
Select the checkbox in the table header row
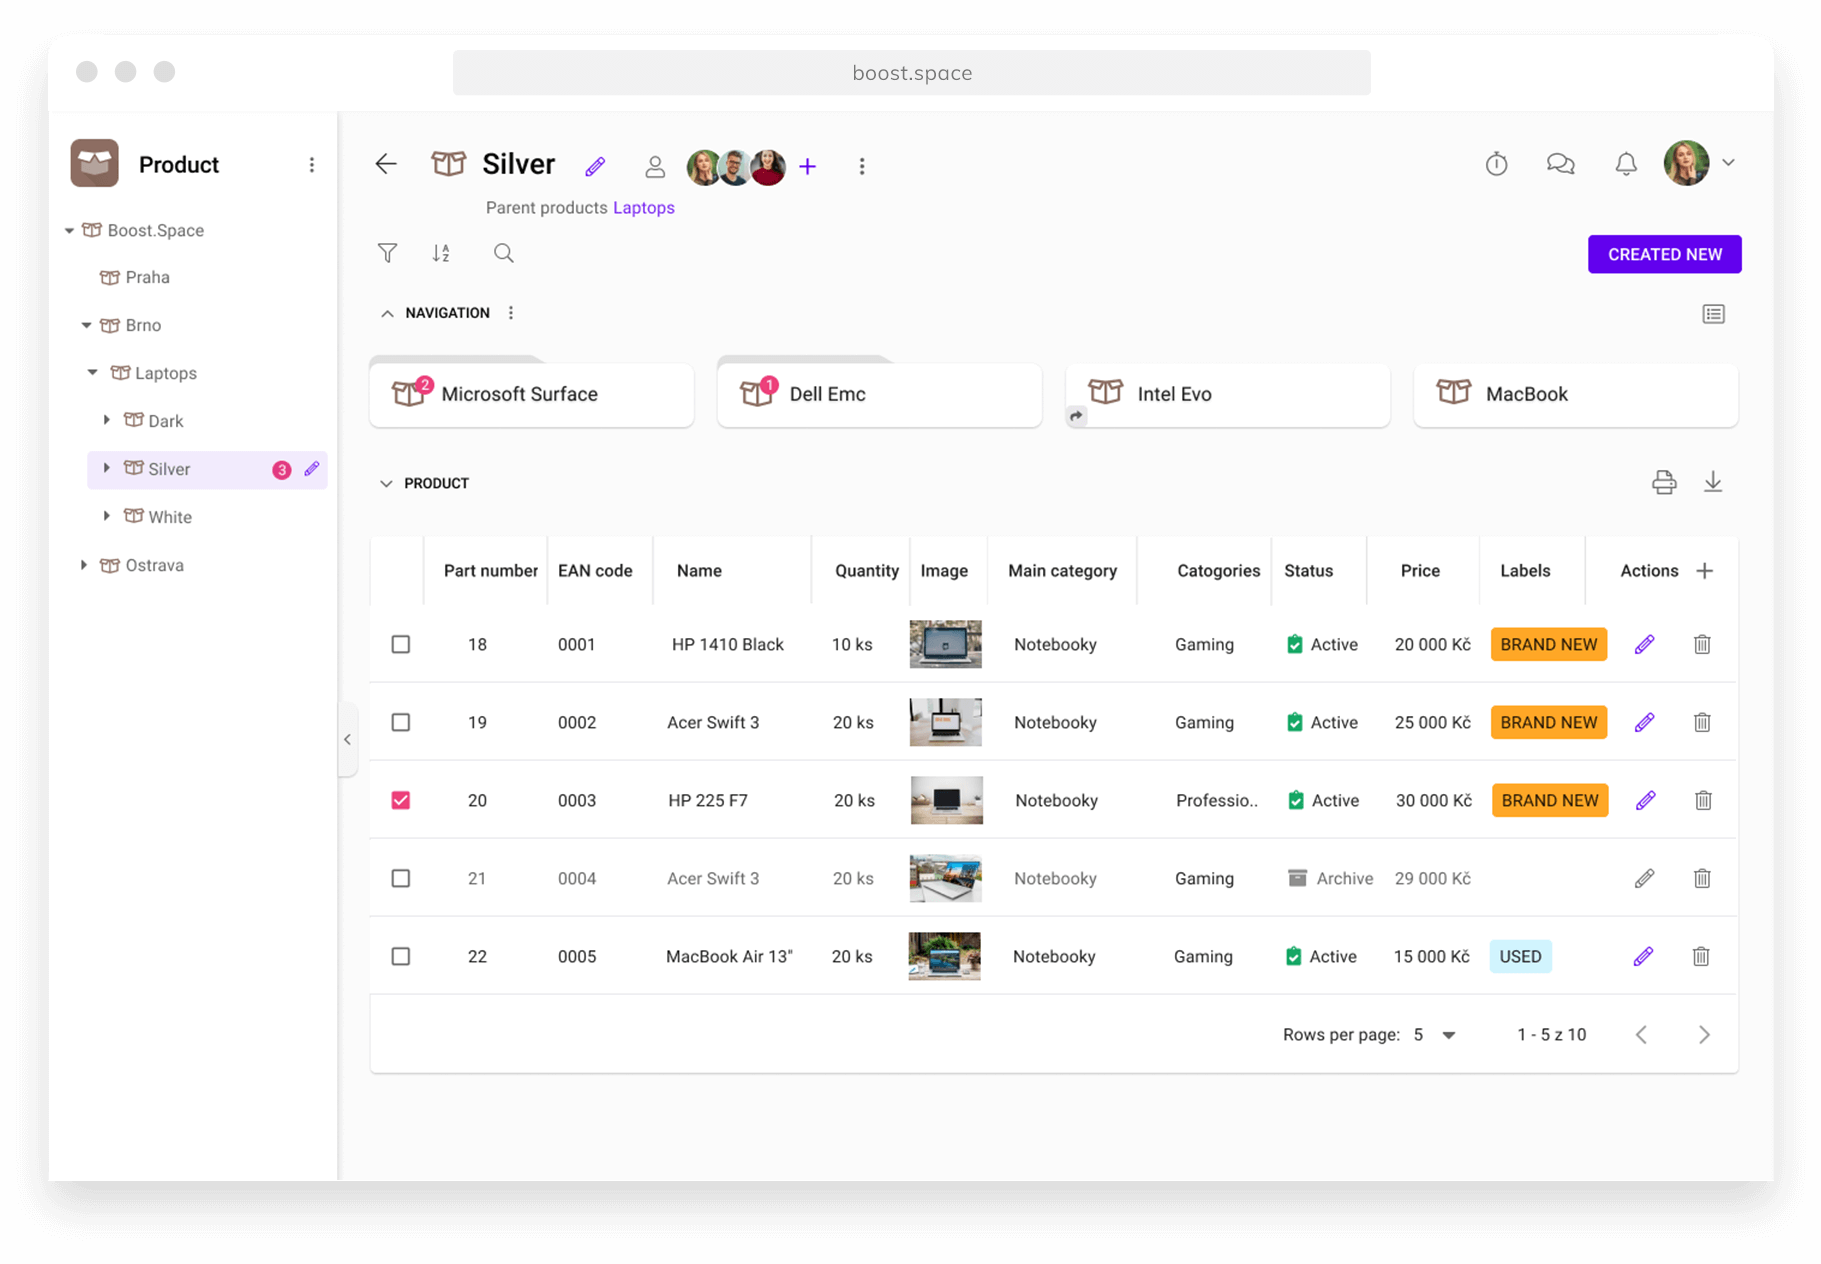(x=400, y=570)
